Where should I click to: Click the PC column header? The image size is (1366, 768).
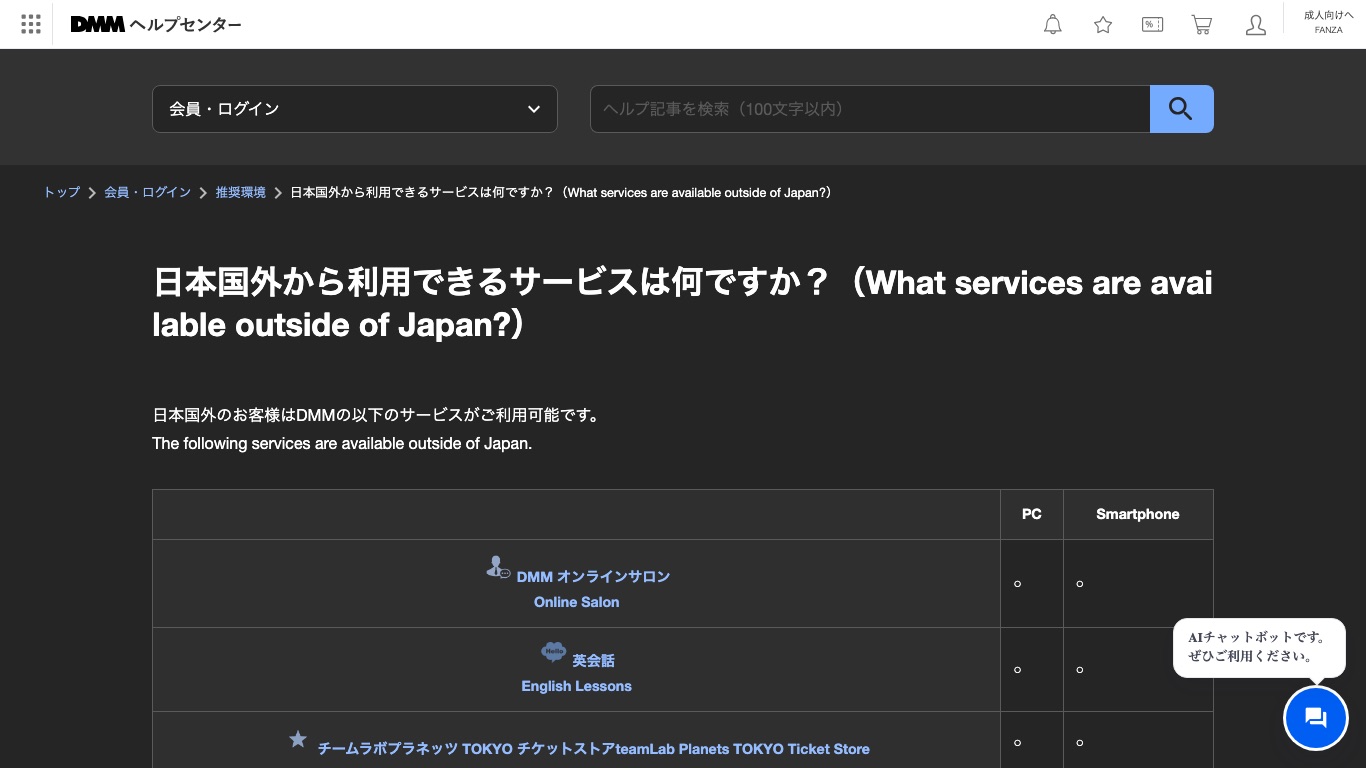point(1031,514)
